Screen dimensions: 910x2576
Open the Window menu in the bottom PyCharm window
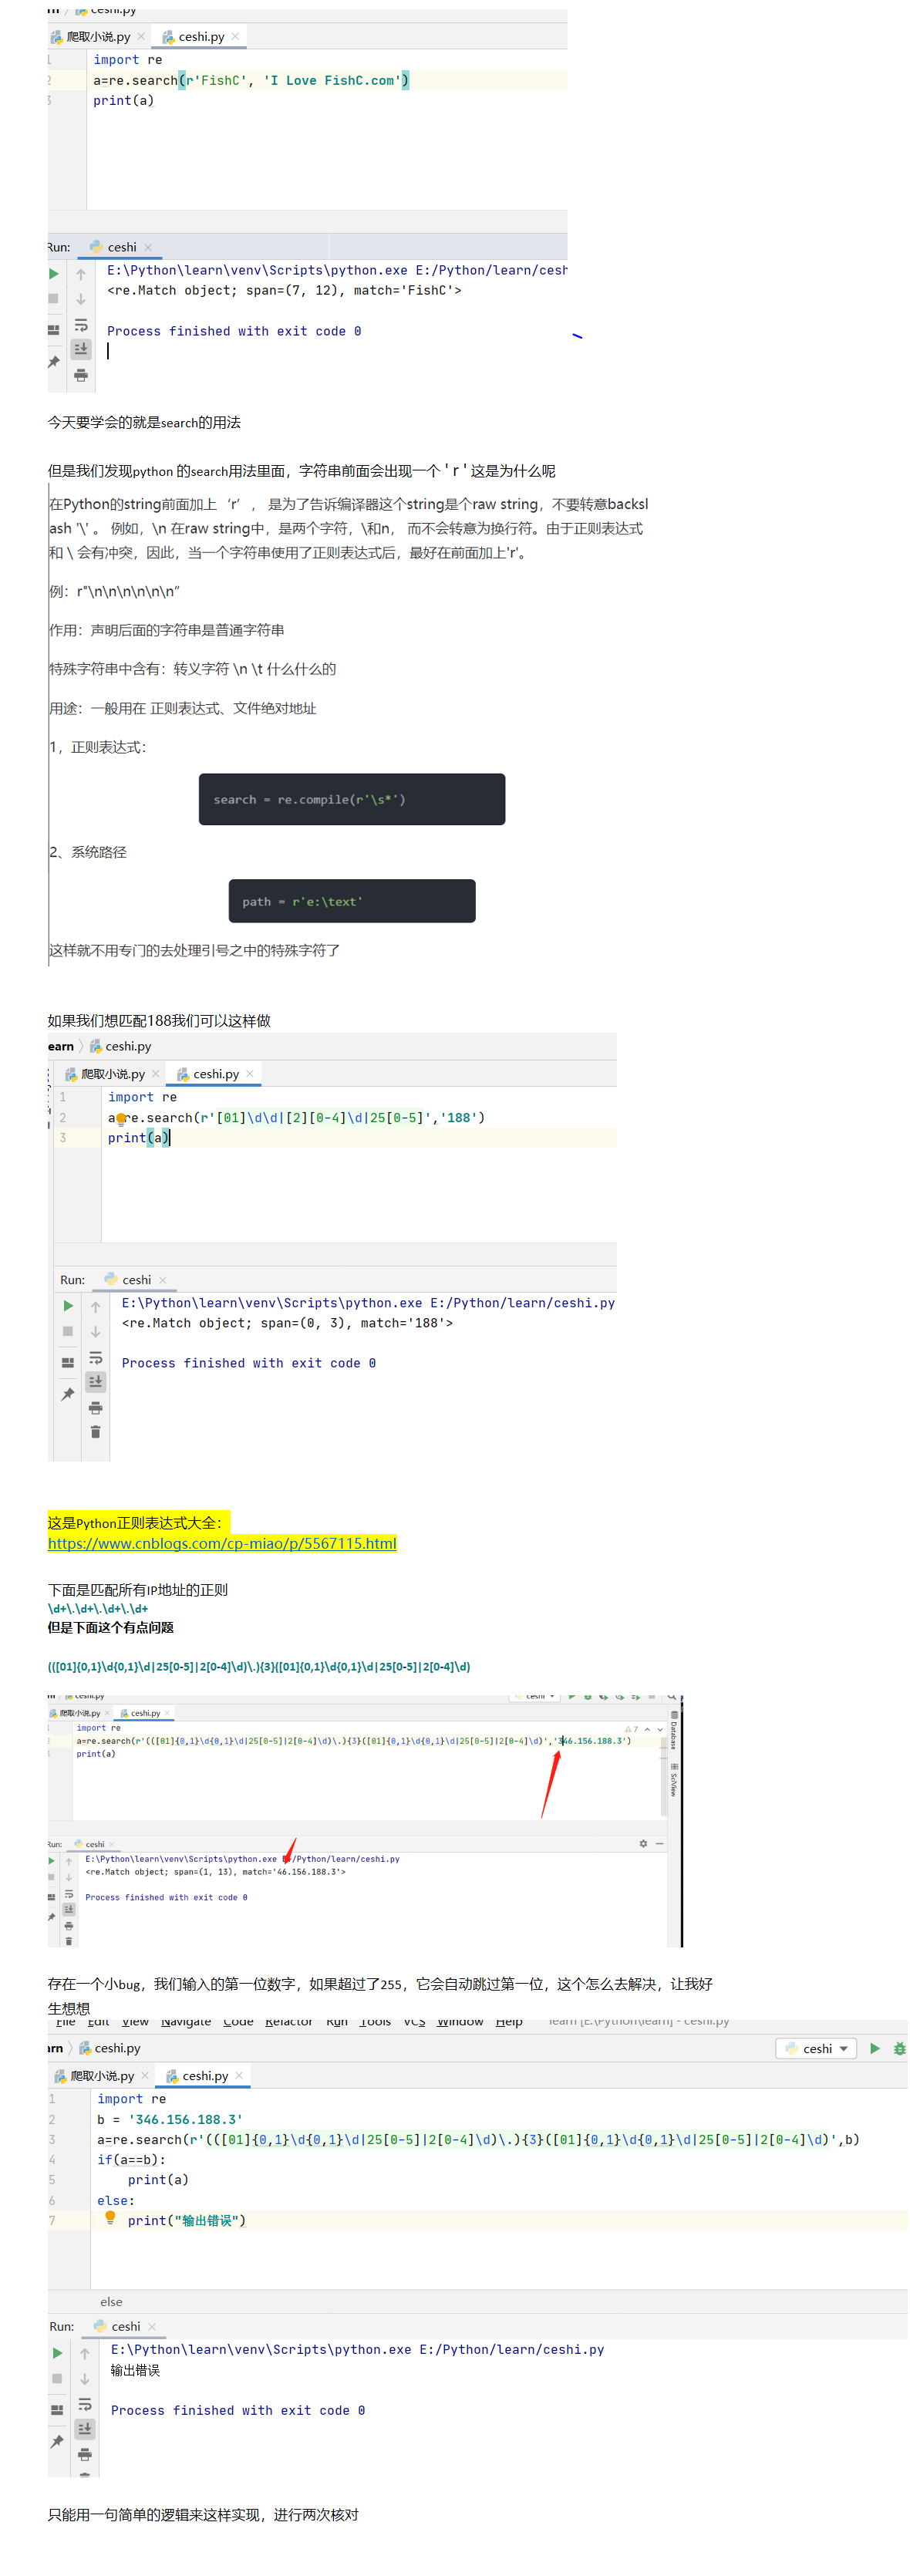(x=460, y=2021)
